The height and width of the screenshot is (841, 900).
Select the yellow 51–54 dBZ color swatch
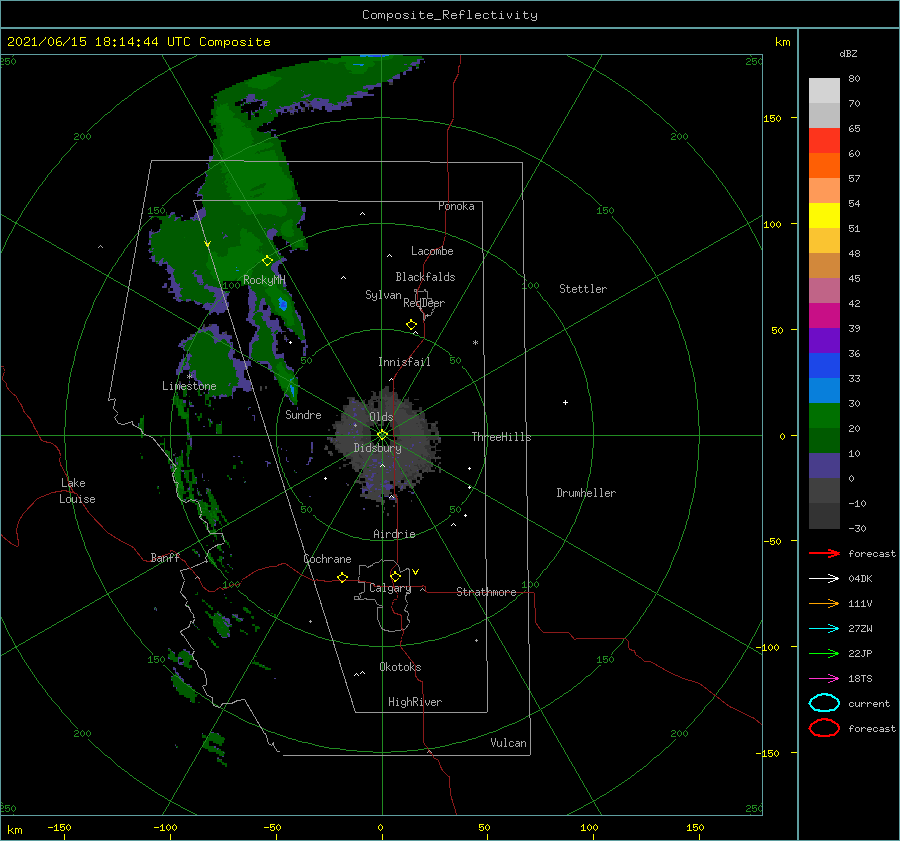(x=824, y=216)
